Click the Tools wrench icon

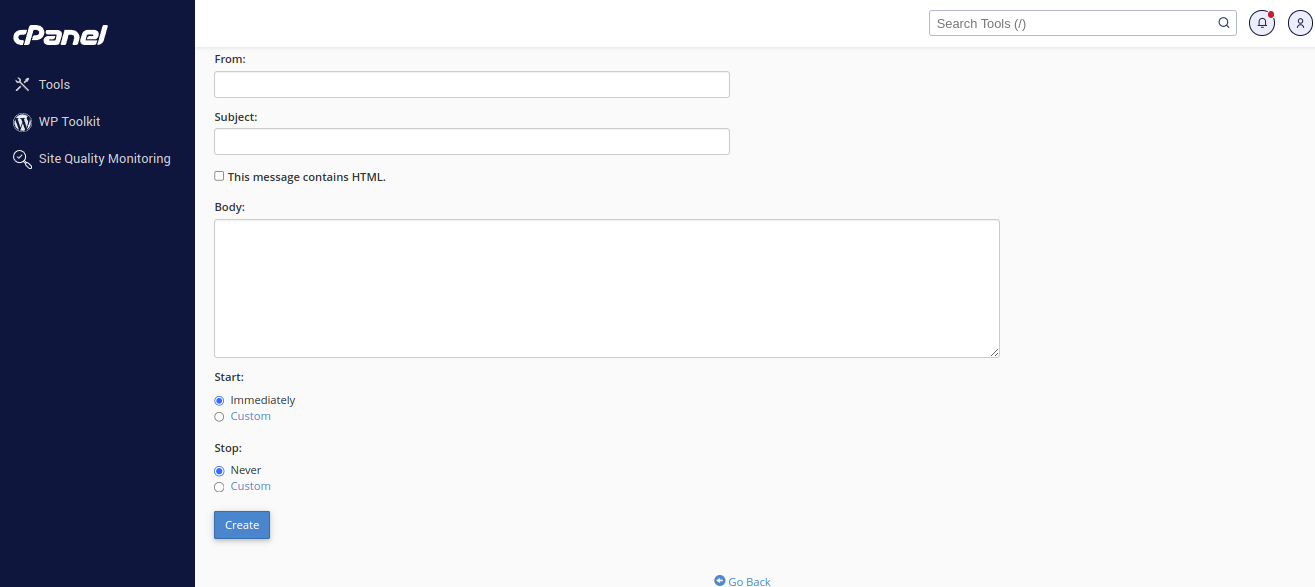[22, 85]
